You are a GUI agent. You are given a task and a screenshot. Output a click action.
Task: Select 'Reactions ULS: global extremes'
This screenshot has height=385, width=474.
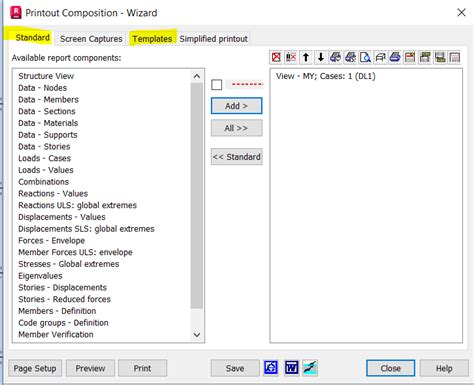tap(78, 205)
